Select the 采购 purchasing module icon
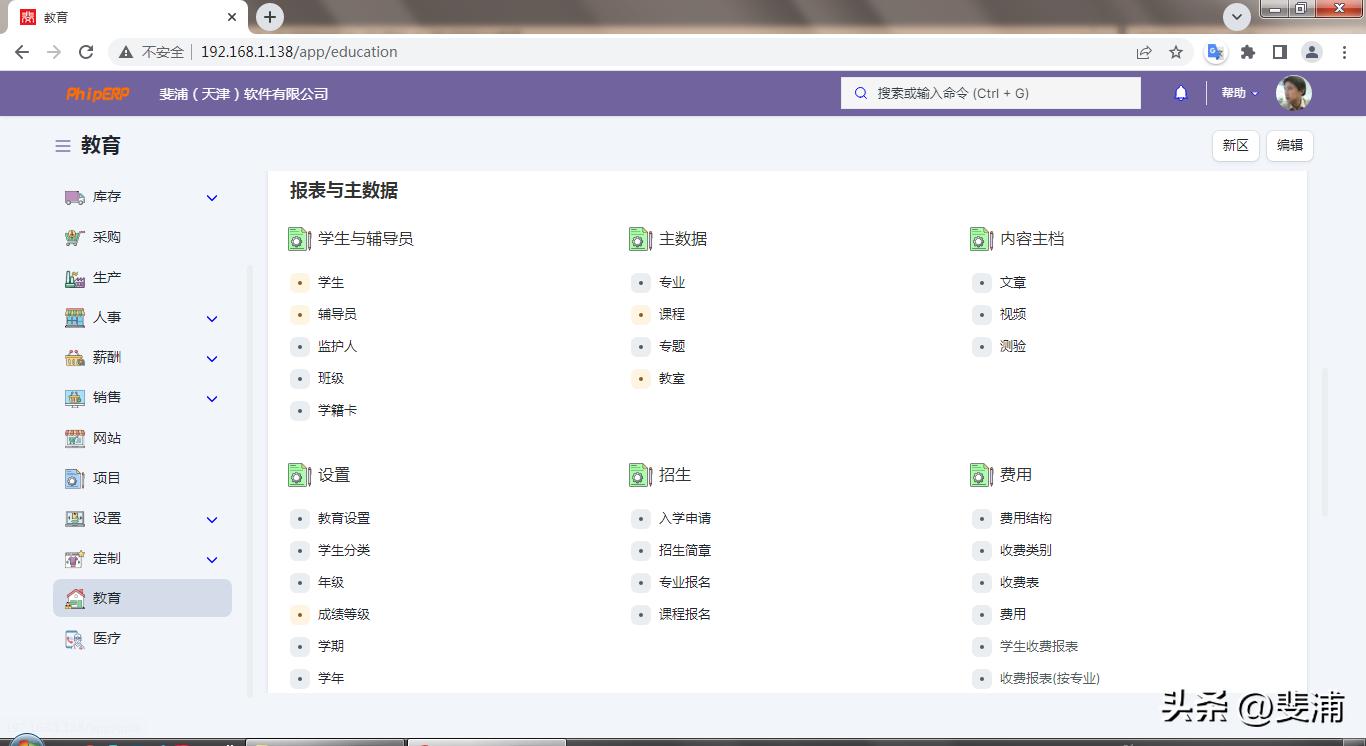 tap(75, 237)
